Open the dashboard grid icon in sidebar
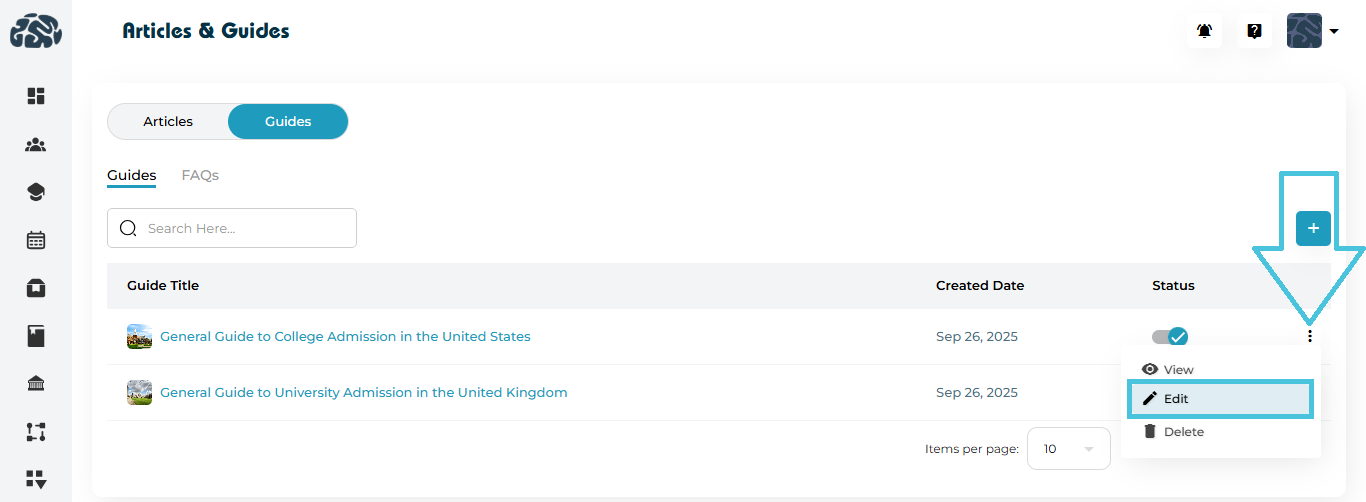The height and width of the screenshot is (502, 1366). coord(36,96)
